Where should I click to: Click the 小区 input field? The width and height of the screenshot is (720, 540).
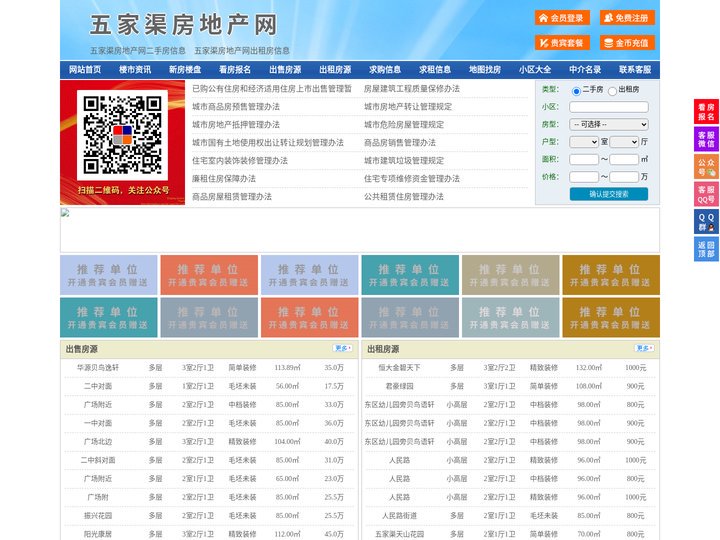coord(609,107)
